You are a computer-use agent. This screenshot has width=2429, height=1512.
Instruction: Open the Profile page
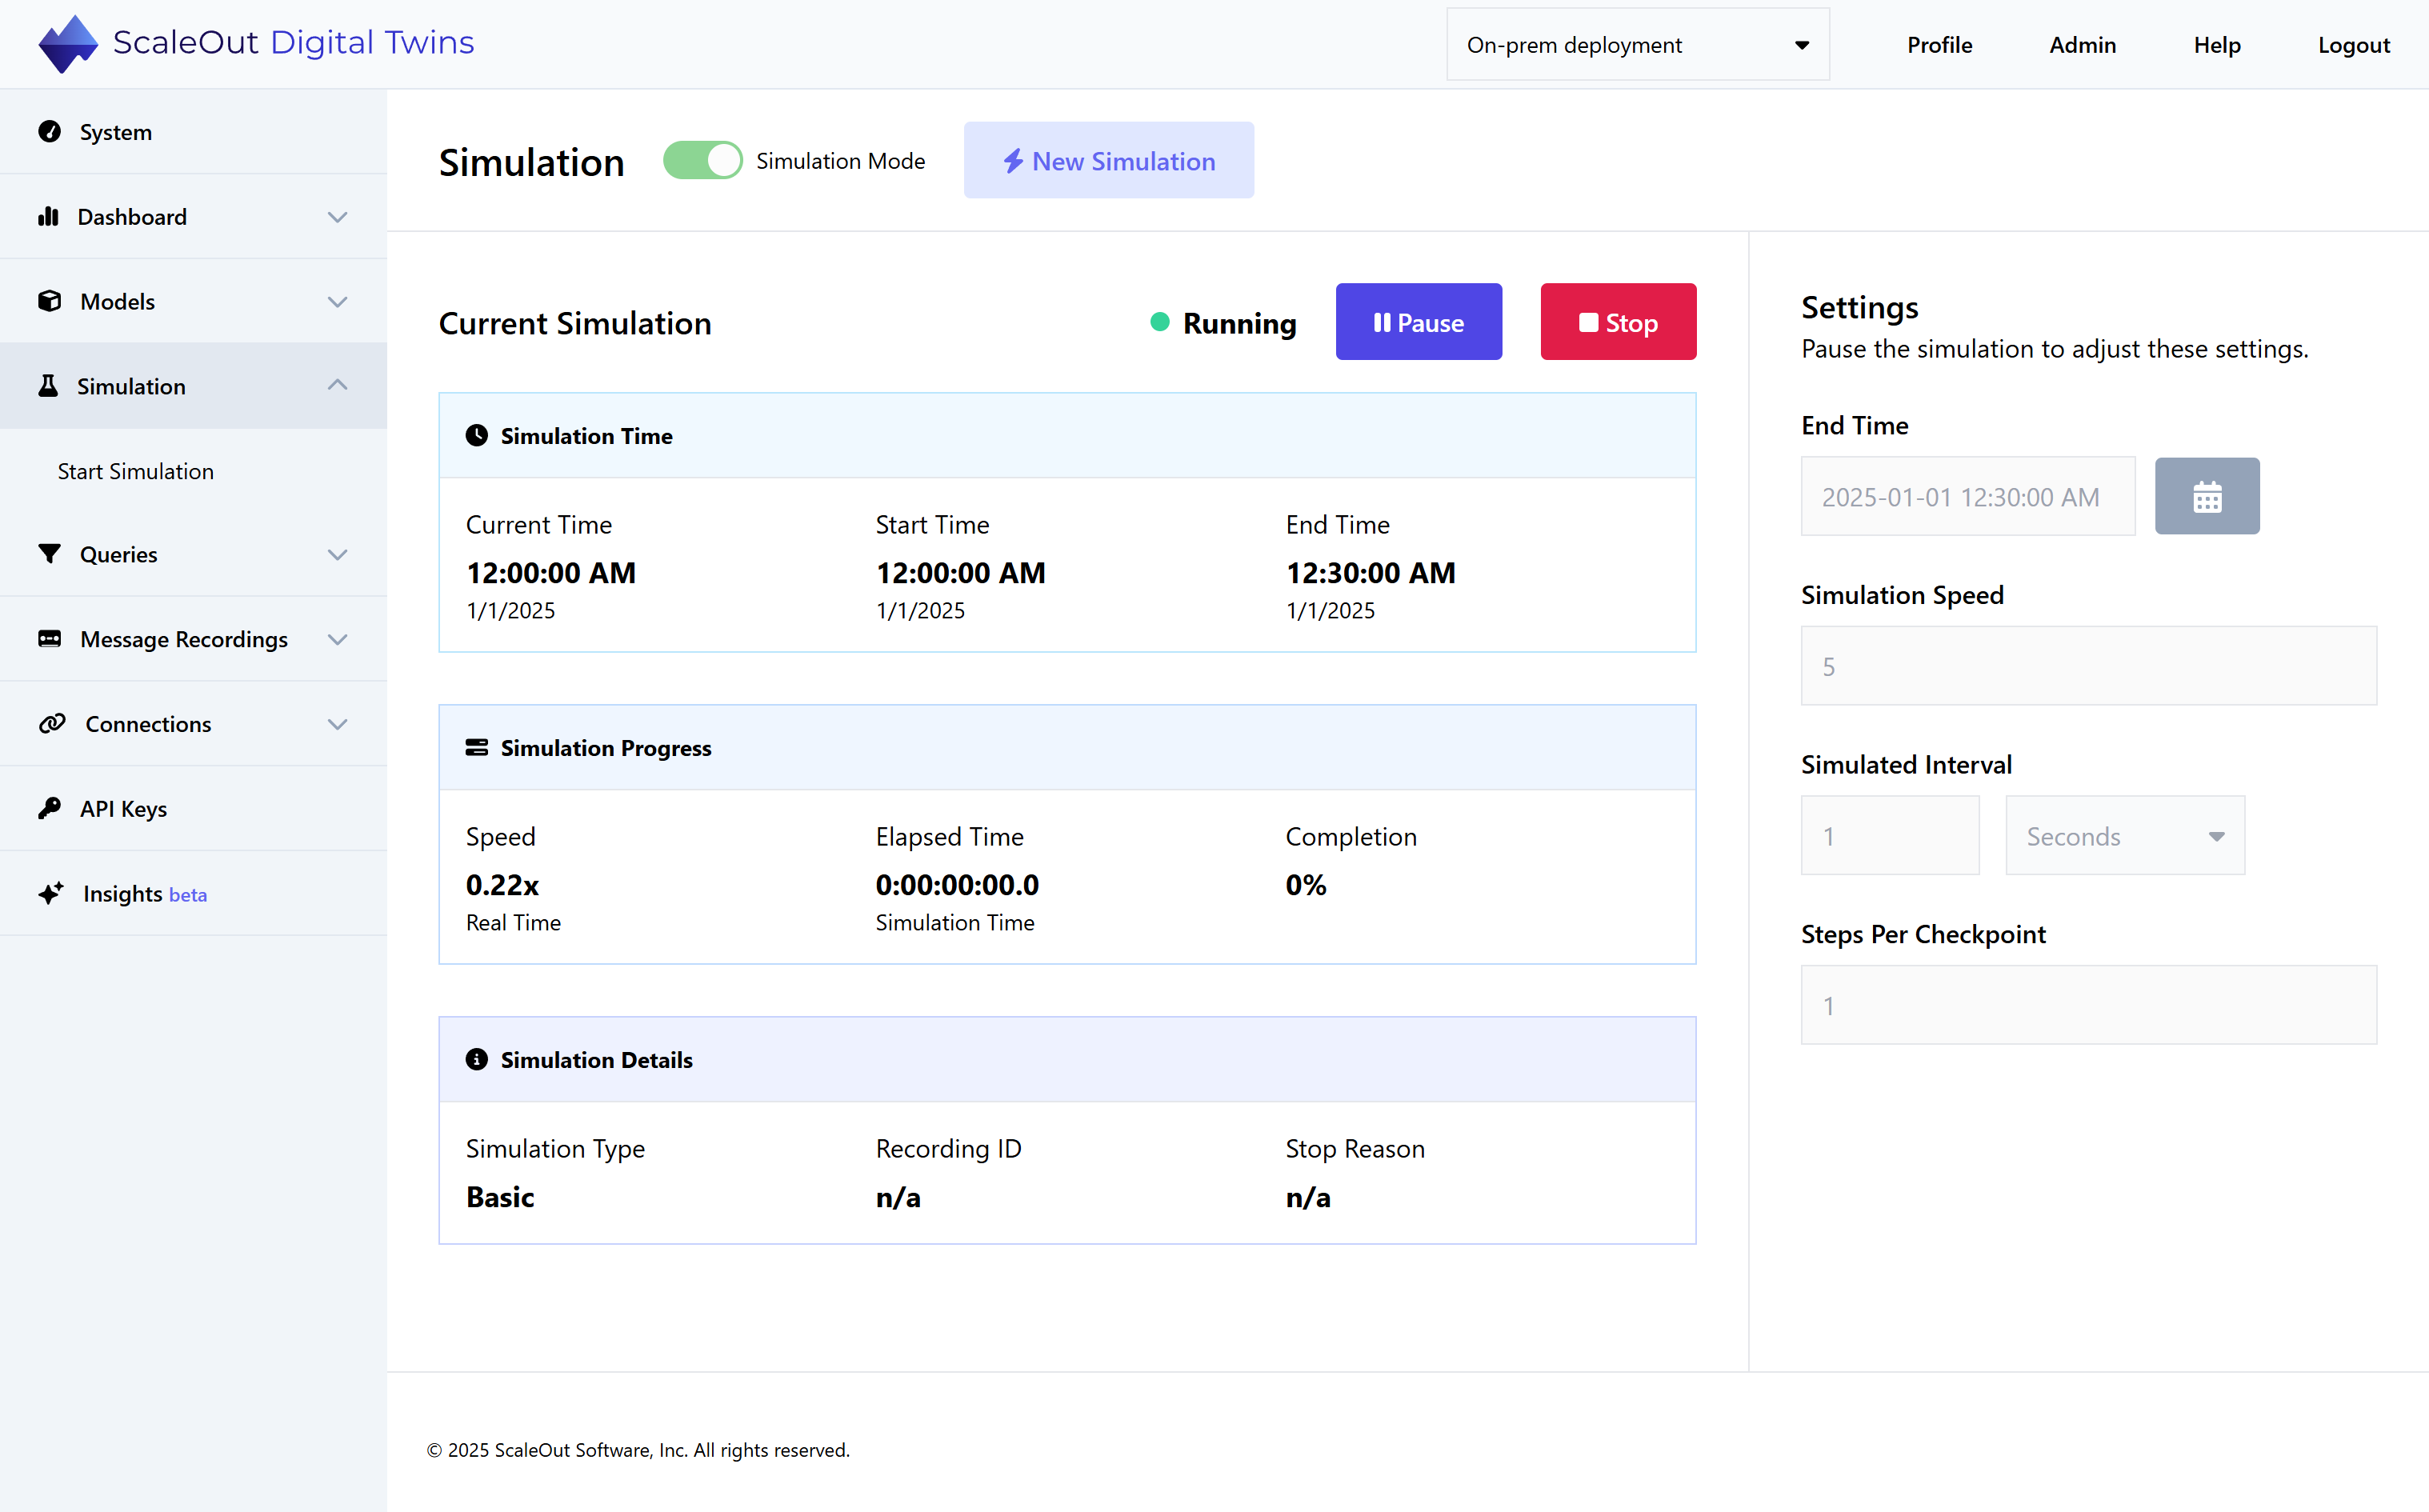[1939, 45]
